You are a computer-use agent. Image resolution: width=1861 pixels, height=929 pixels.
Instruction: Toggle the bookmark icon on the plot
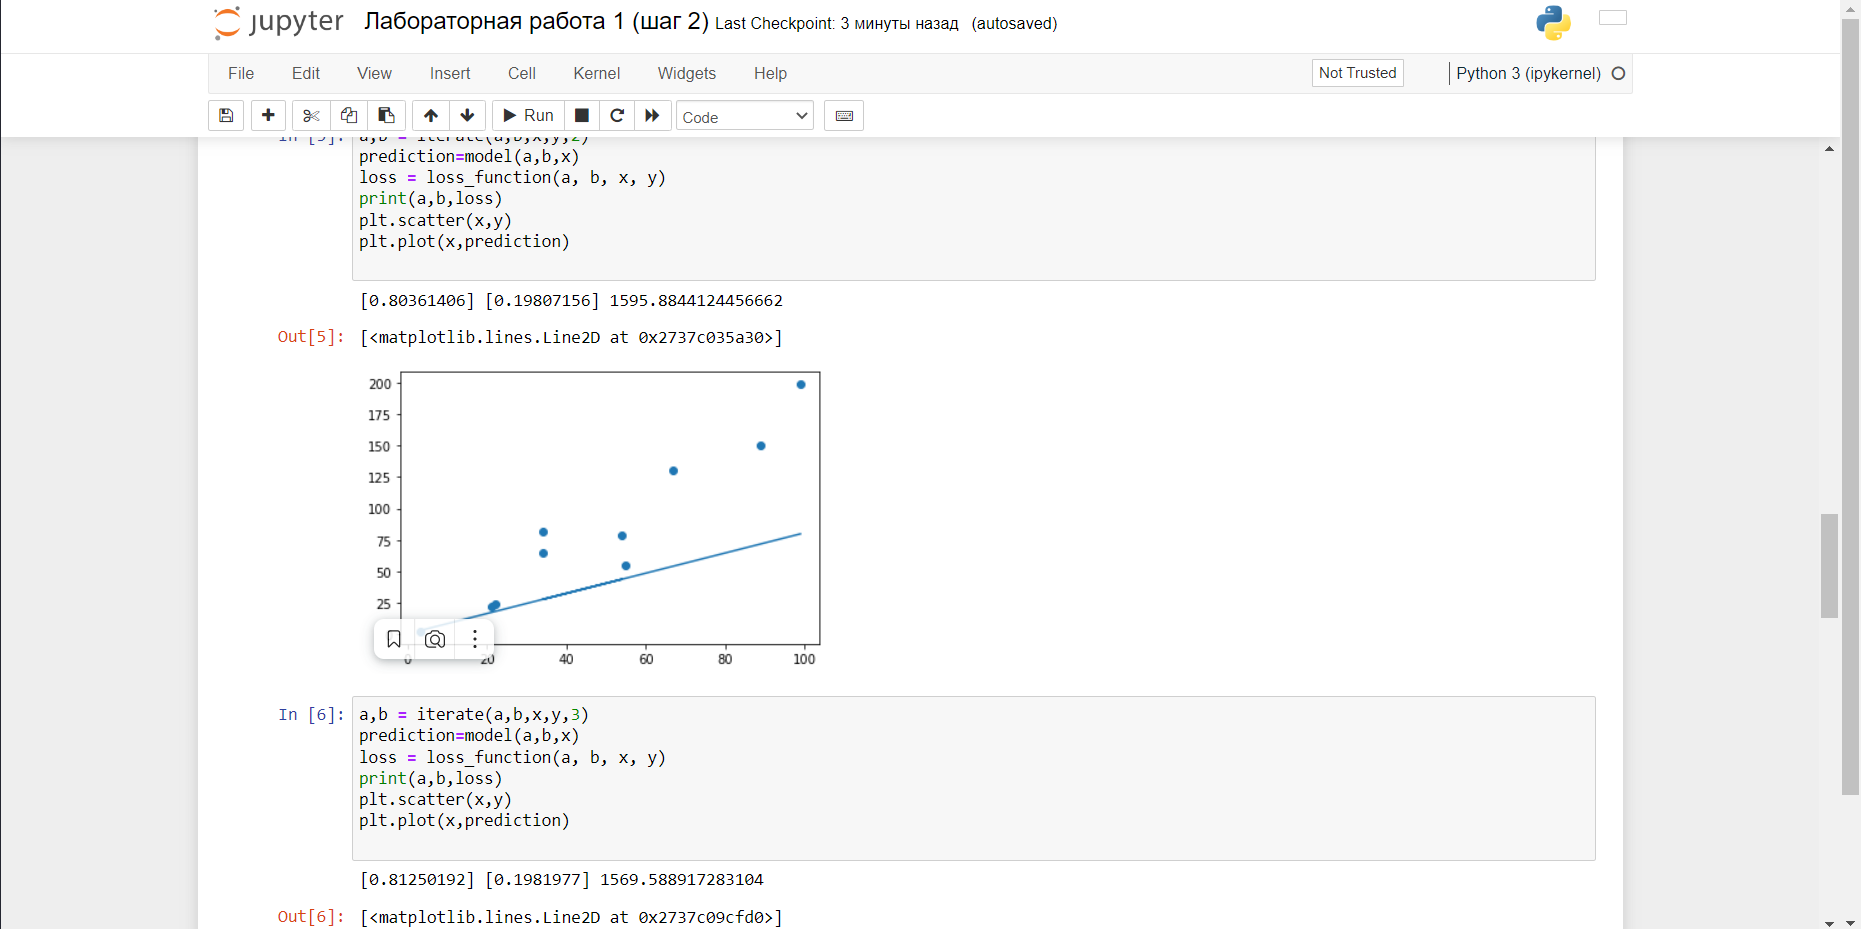click(393, 639)
